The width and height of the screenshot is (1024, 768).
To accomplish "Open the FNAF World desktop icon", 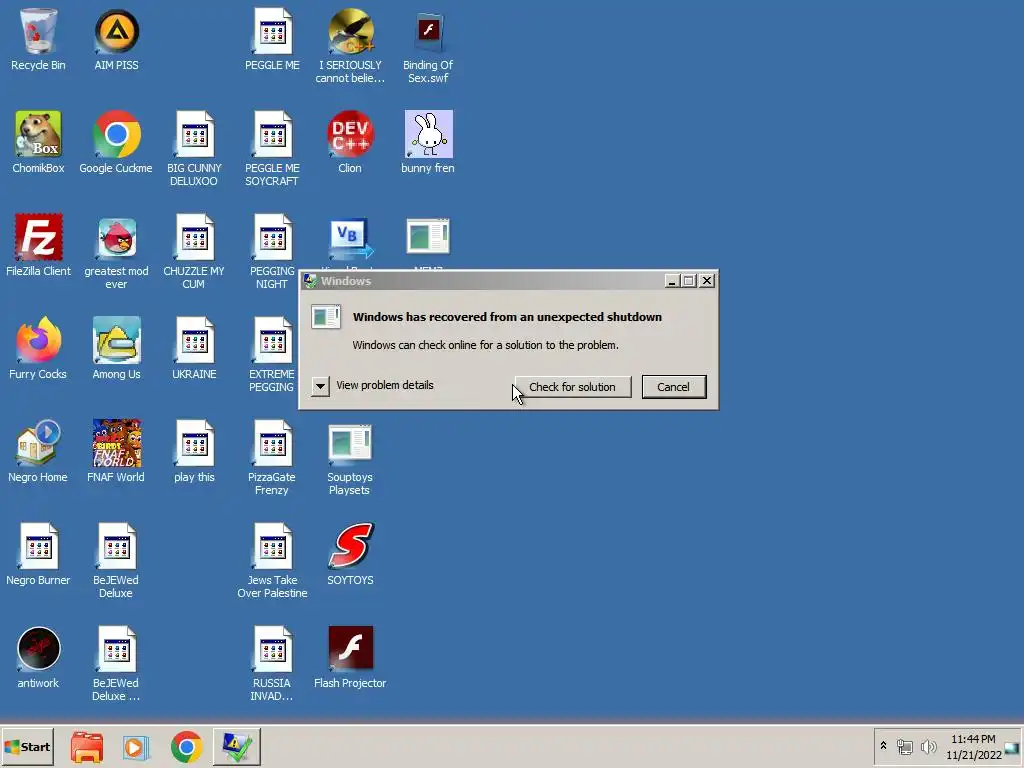I will pos(116,452).
